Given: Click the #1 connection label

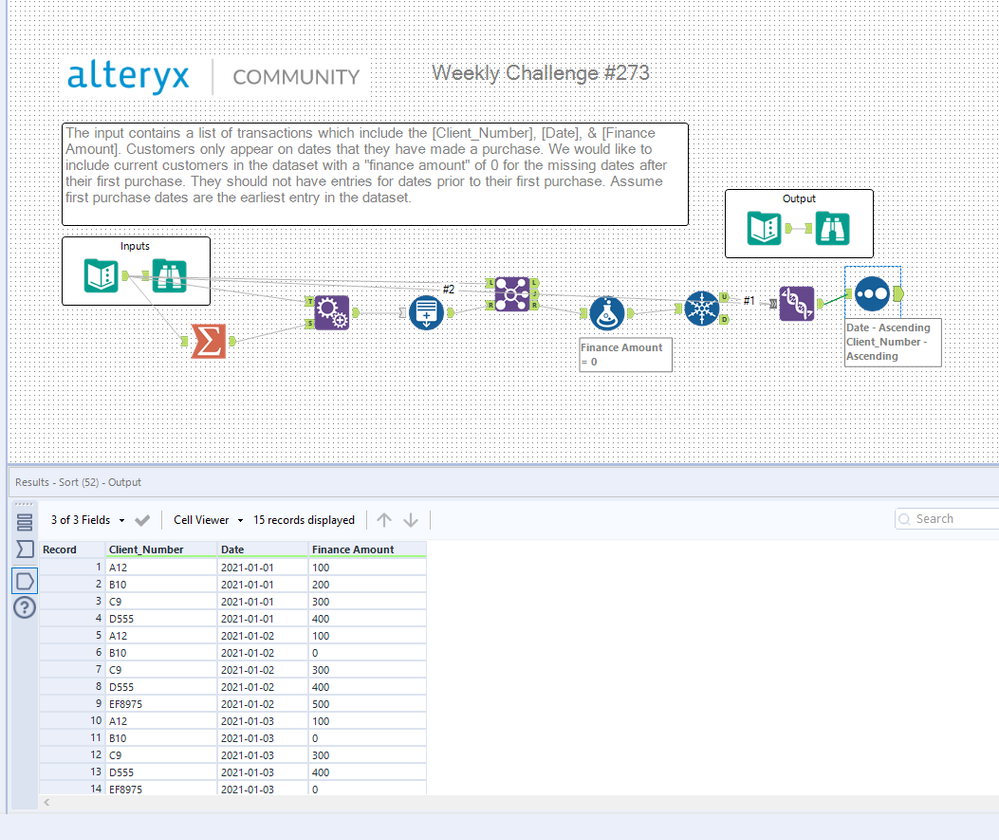Looking at the screenshot, I should coord(749,301).
